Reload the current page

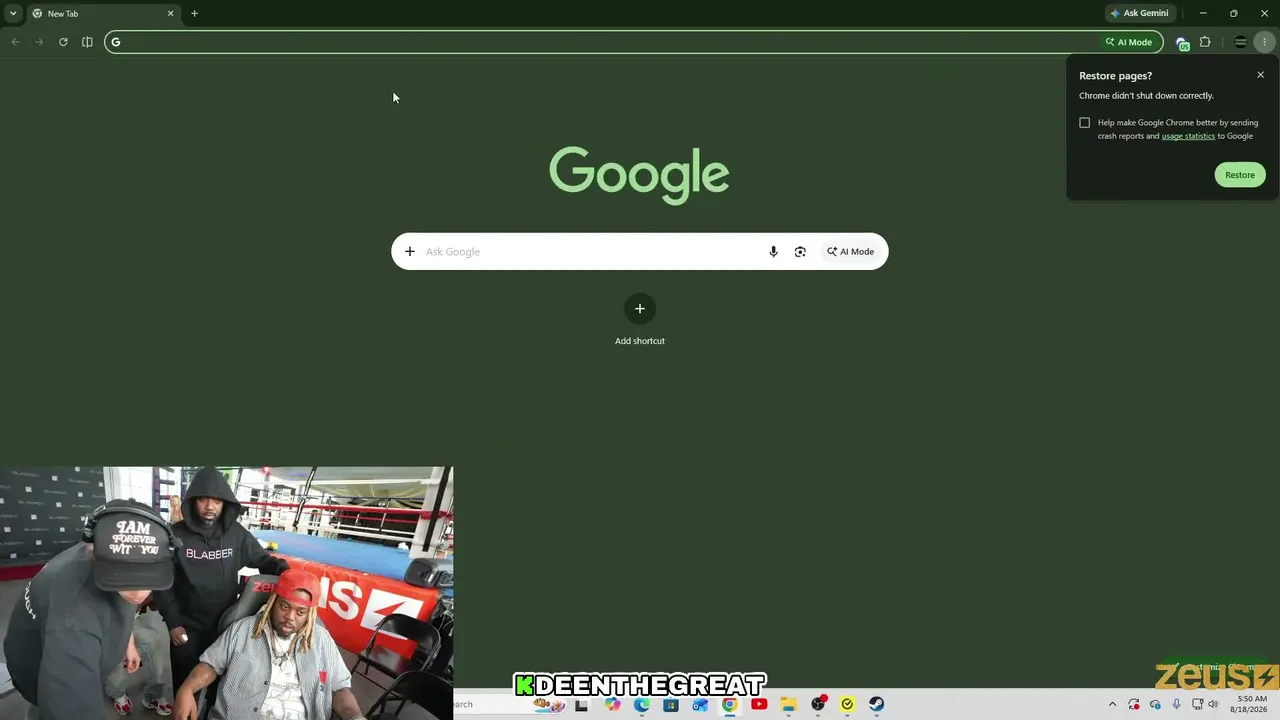63,42
